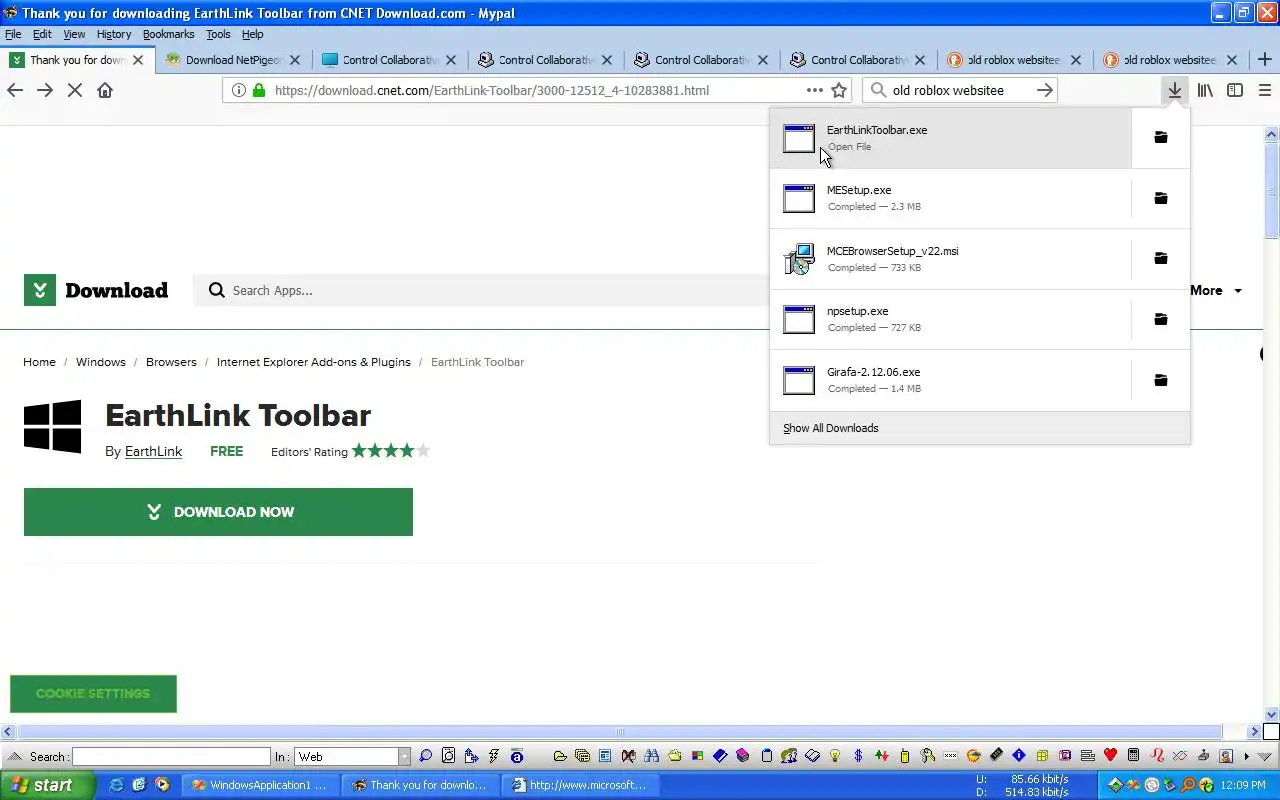
Task: Expand the bottom toolbar overflow arrow
Action: pyautogui.click(x=1246, y=756)
